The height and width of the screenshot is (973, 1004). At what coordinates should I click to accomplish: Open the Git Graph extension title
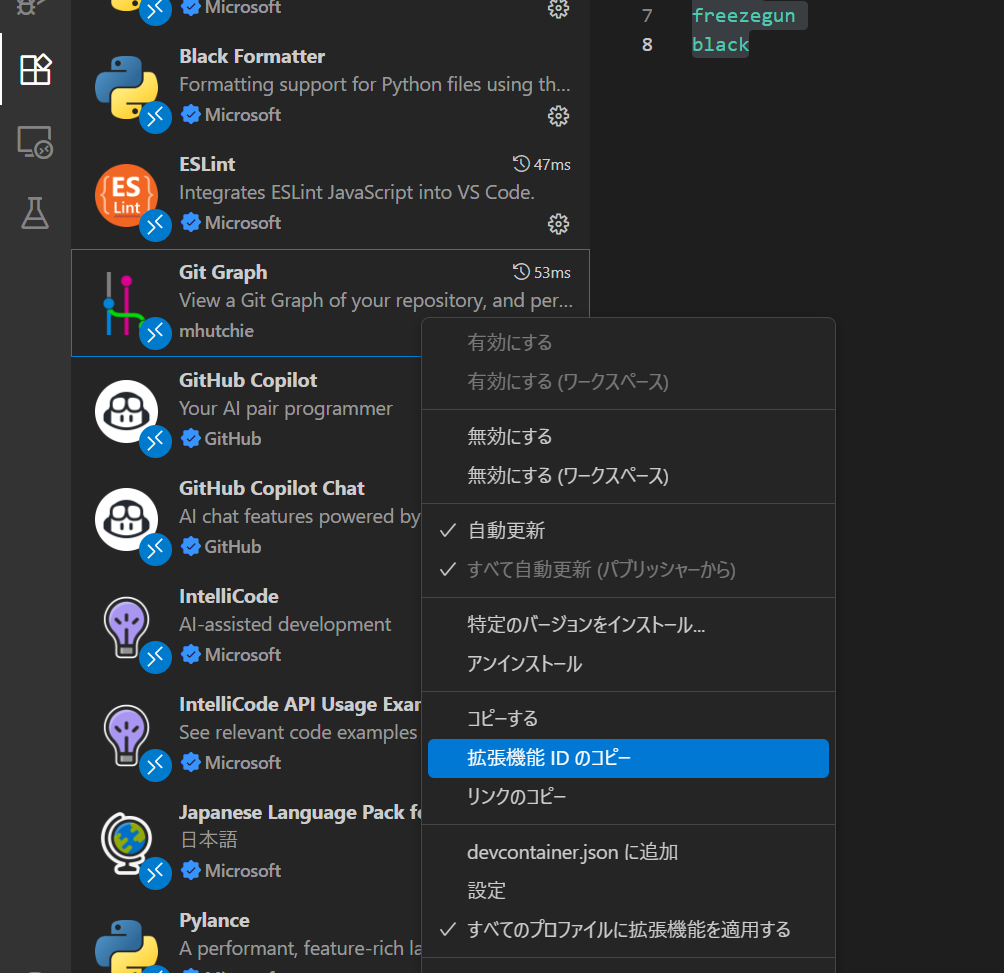coord(223,273)
